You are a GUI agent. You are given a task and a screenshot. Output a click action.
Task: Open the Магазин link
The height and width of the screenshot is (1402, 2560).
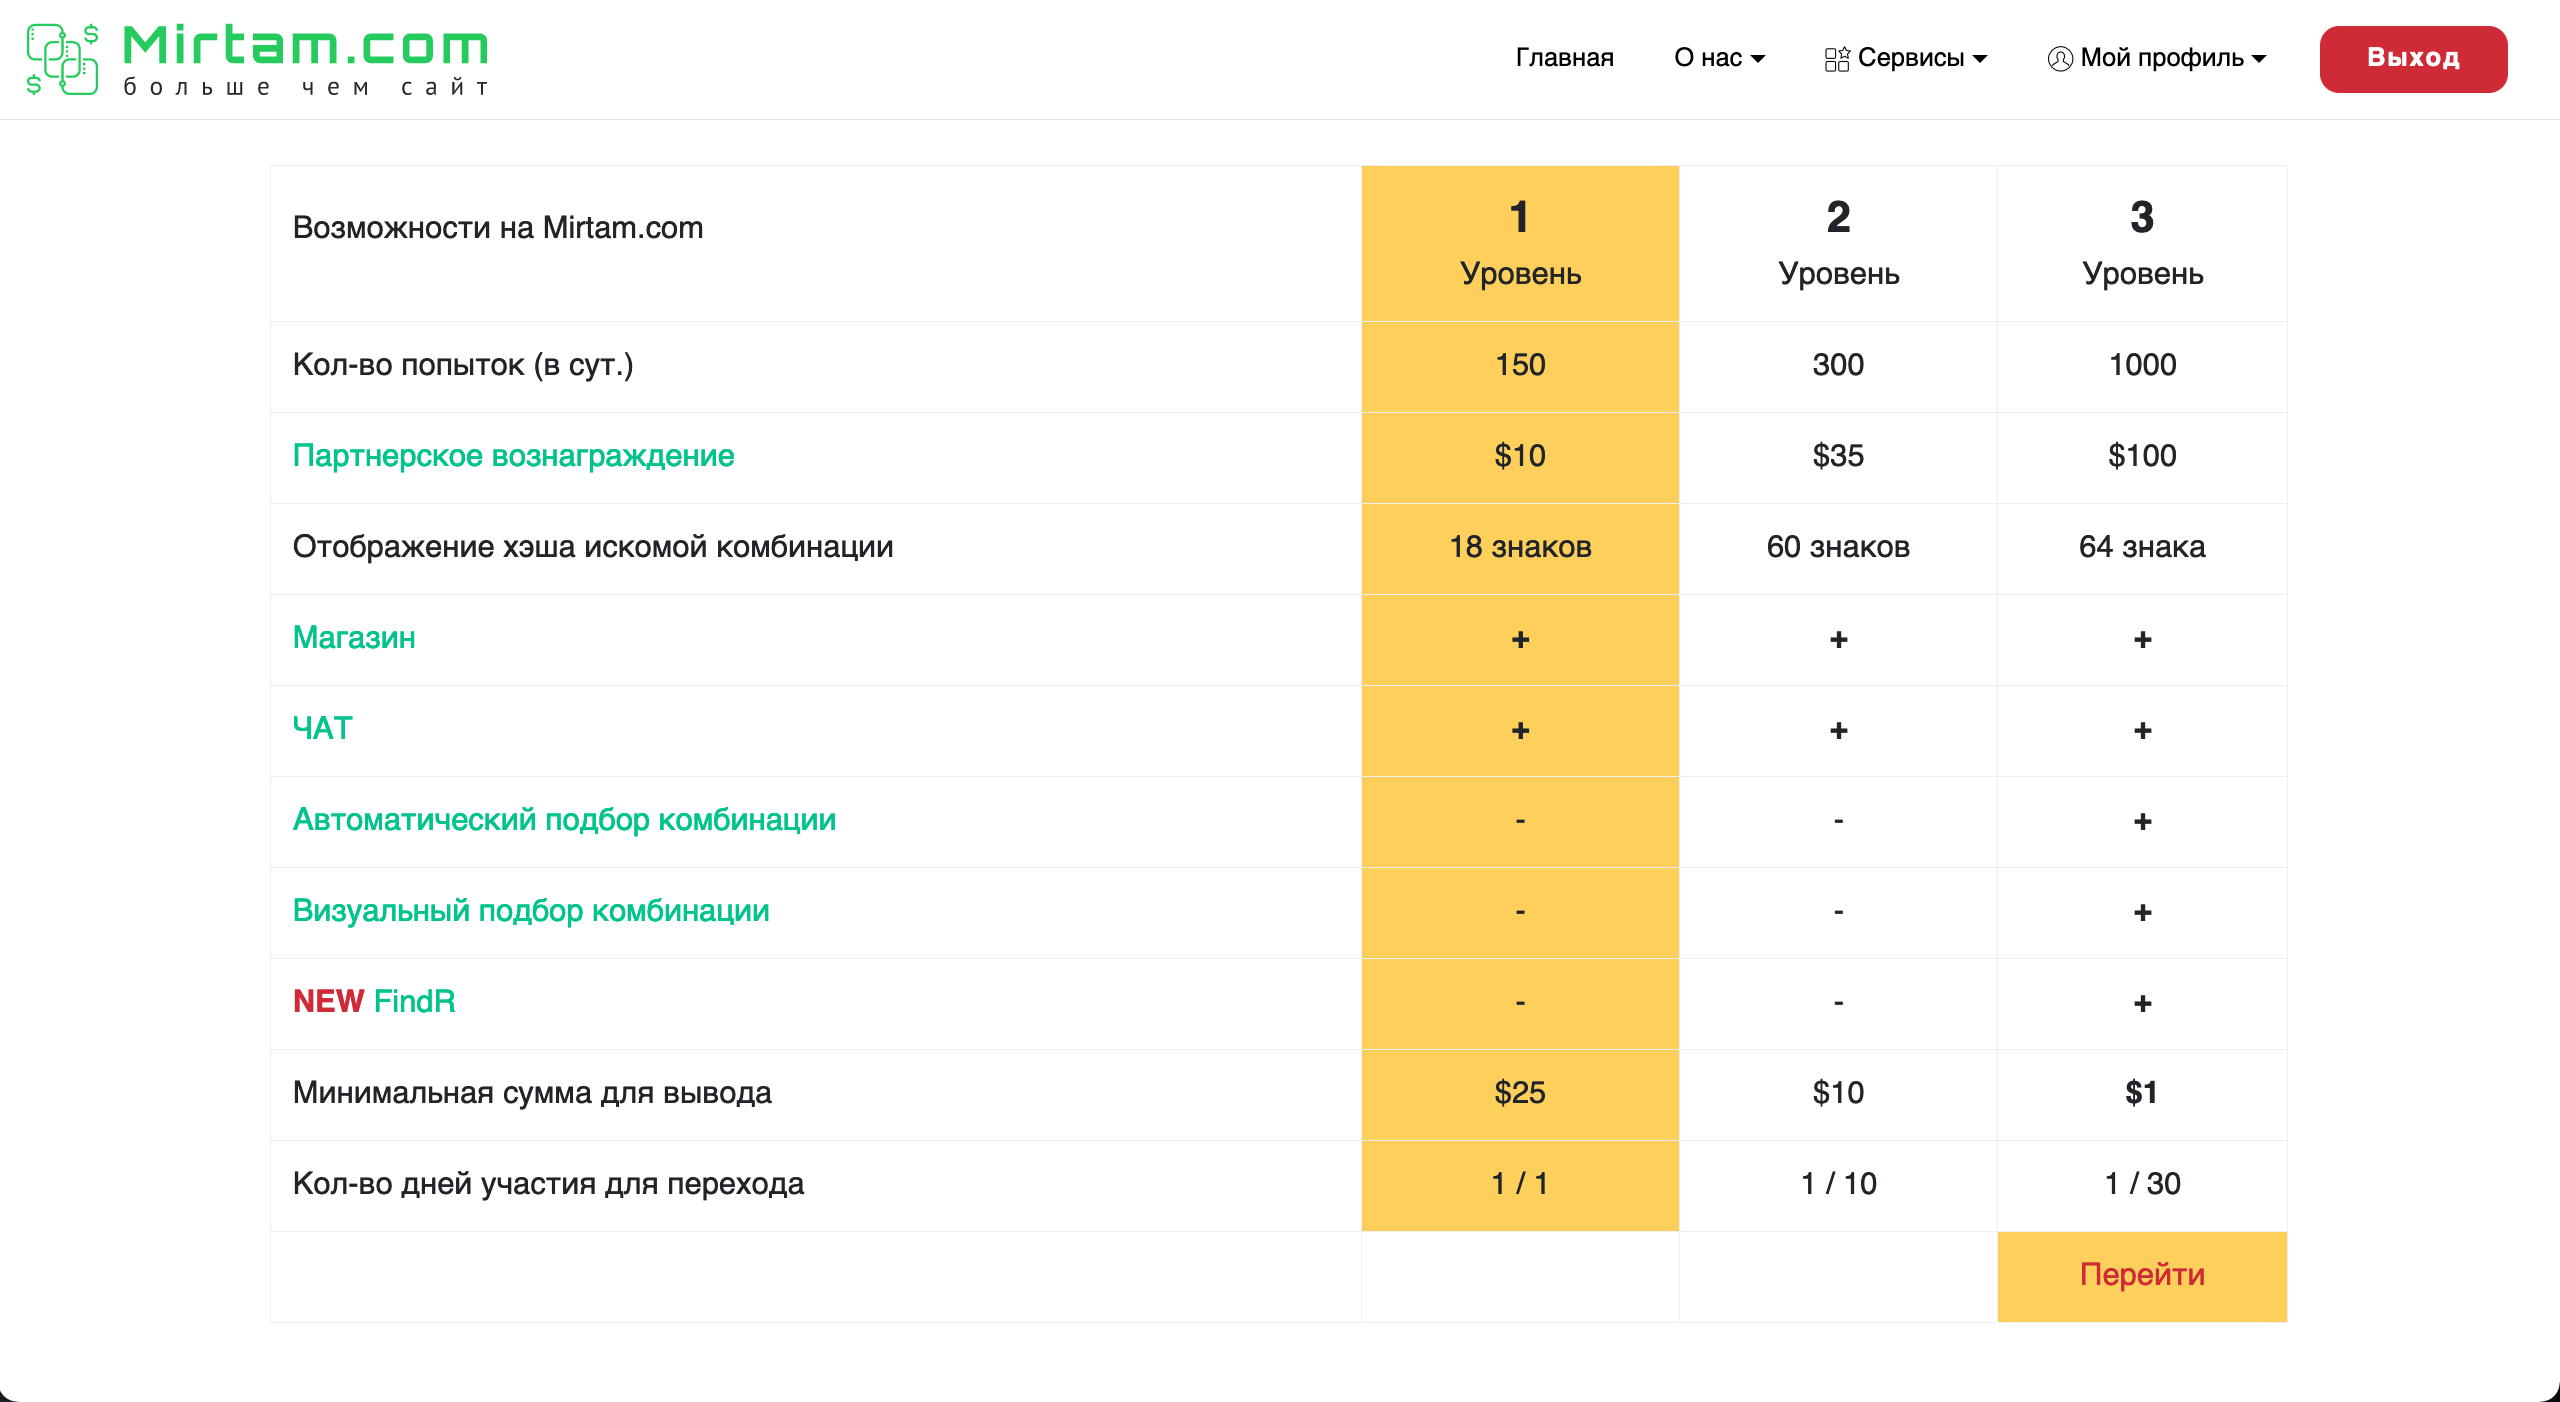[x=354, y=638]
